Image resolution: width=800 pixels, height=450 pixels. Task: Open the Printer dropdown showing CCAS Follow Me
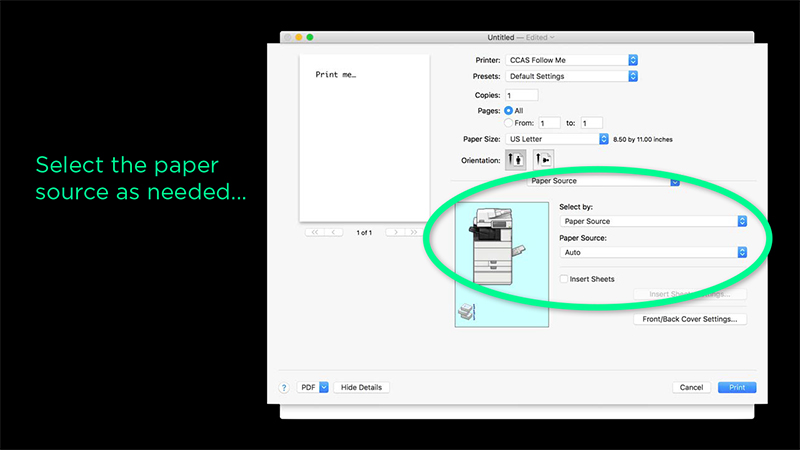point(572,61)
